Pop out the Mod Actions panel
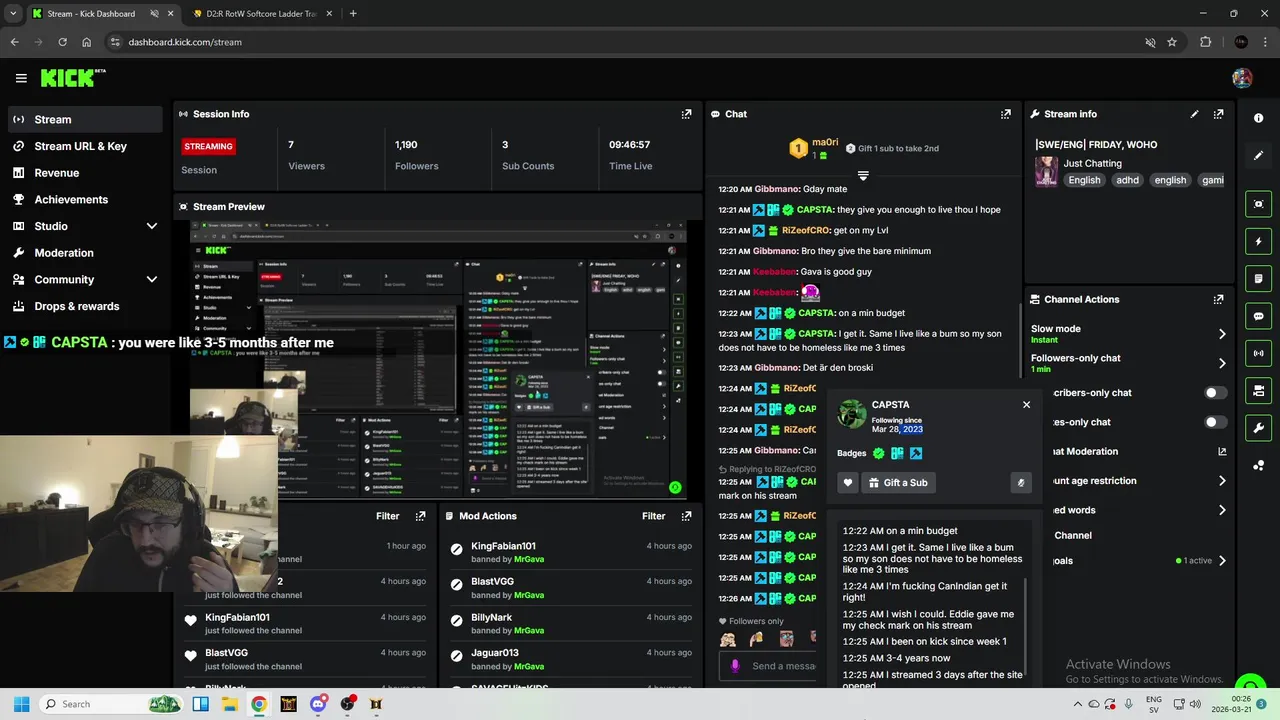The height and width of the screenshot is (720, 1280). 686,516
